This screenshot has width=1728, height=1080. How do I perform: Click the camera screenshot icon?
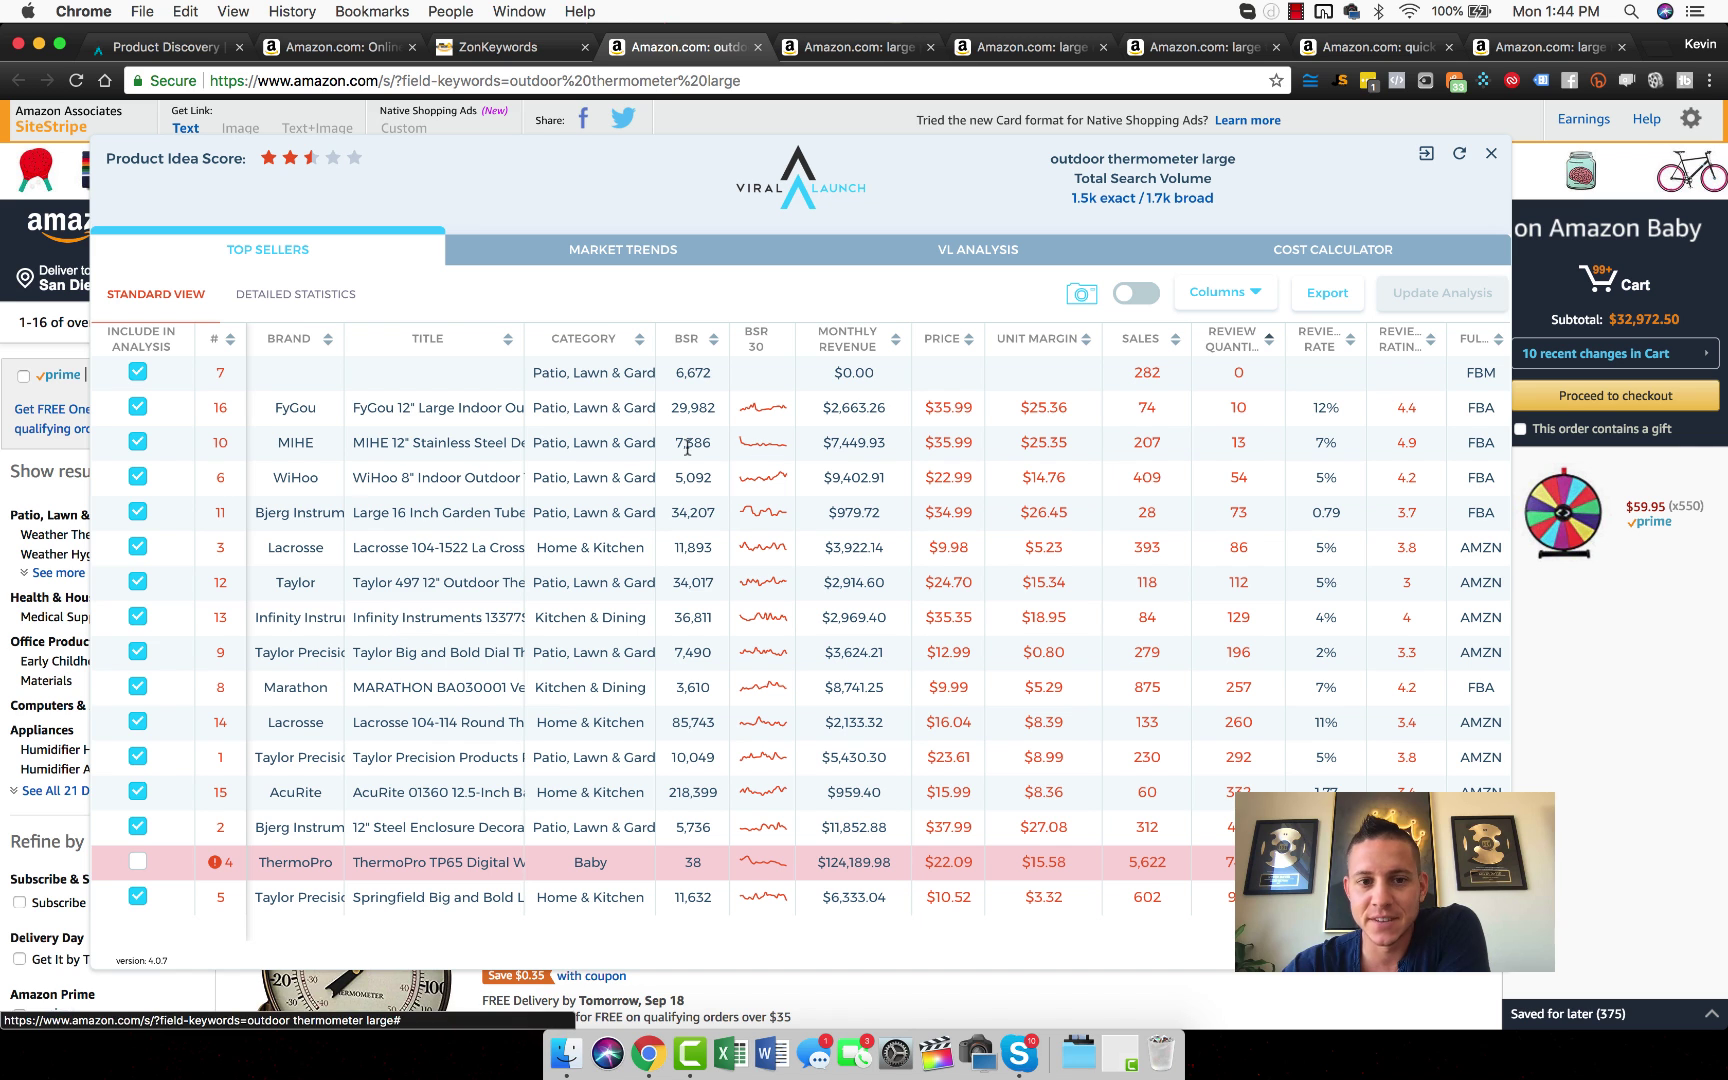[x=1081, y=294]
